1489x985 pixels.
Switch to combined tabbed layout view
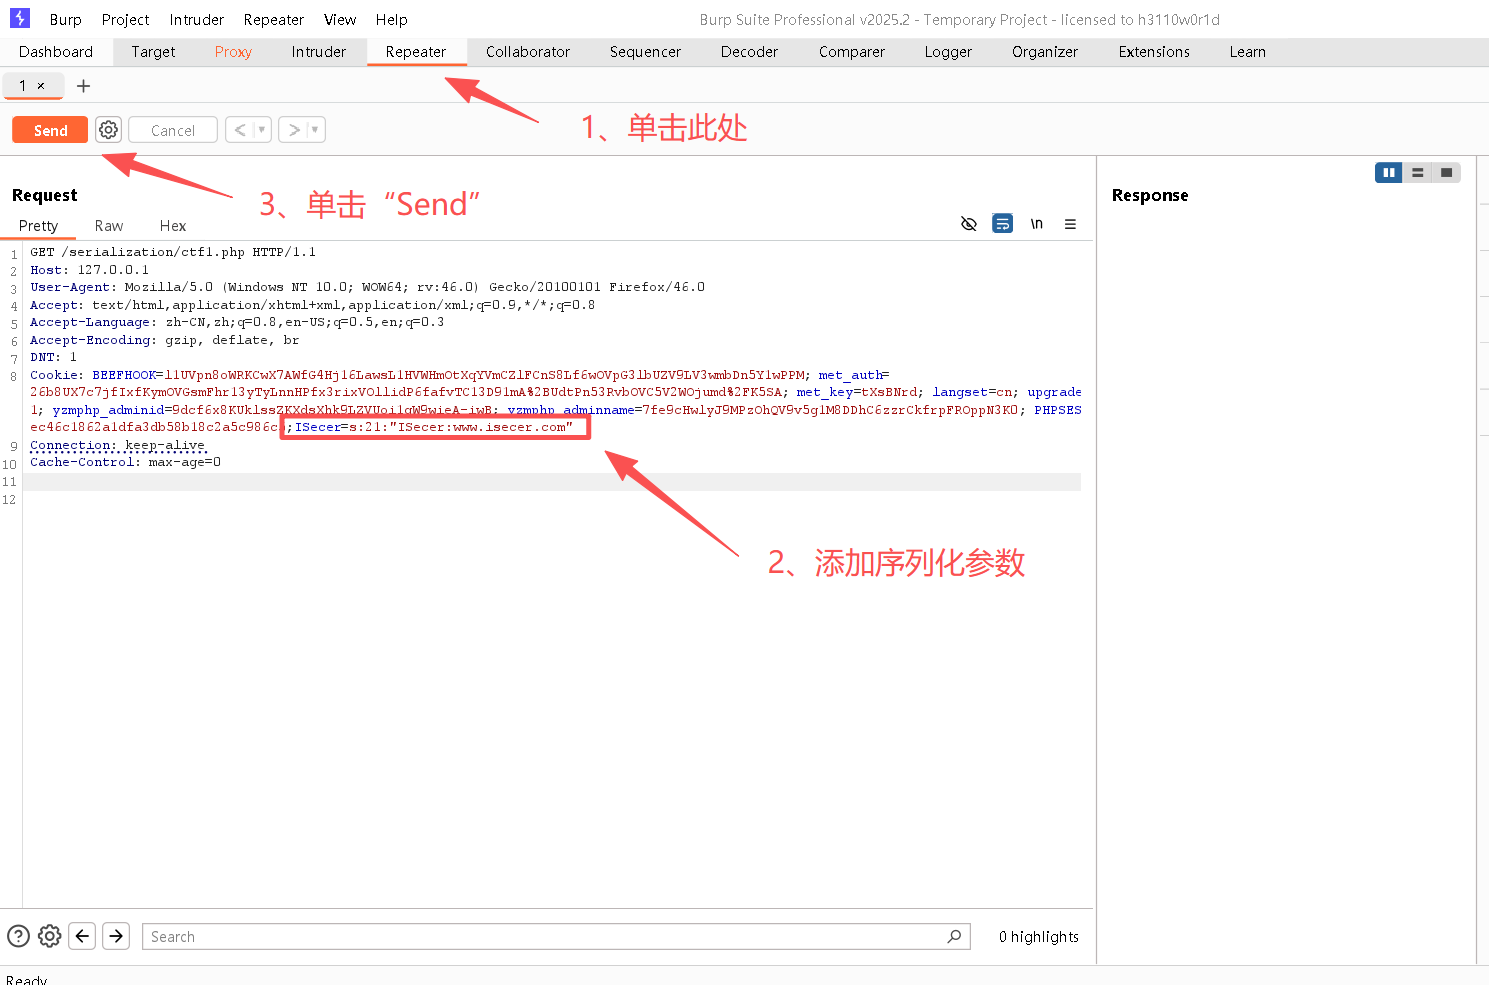click(x=1446, y=173)
